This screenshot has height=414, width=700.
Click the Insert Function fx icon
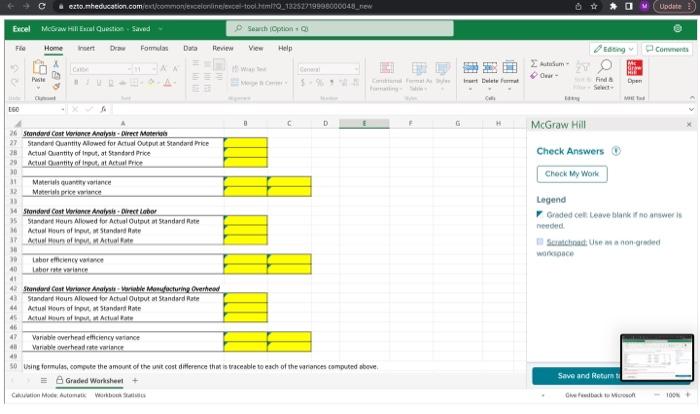click(103, 109)
